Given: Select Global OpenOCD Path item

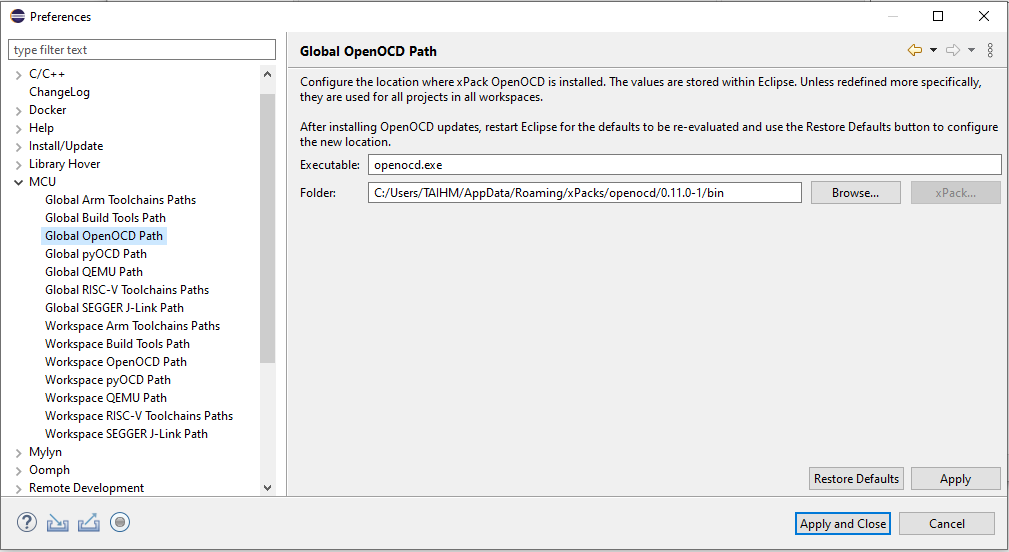Looking at the screenshot, I should [x=104, y=236].
